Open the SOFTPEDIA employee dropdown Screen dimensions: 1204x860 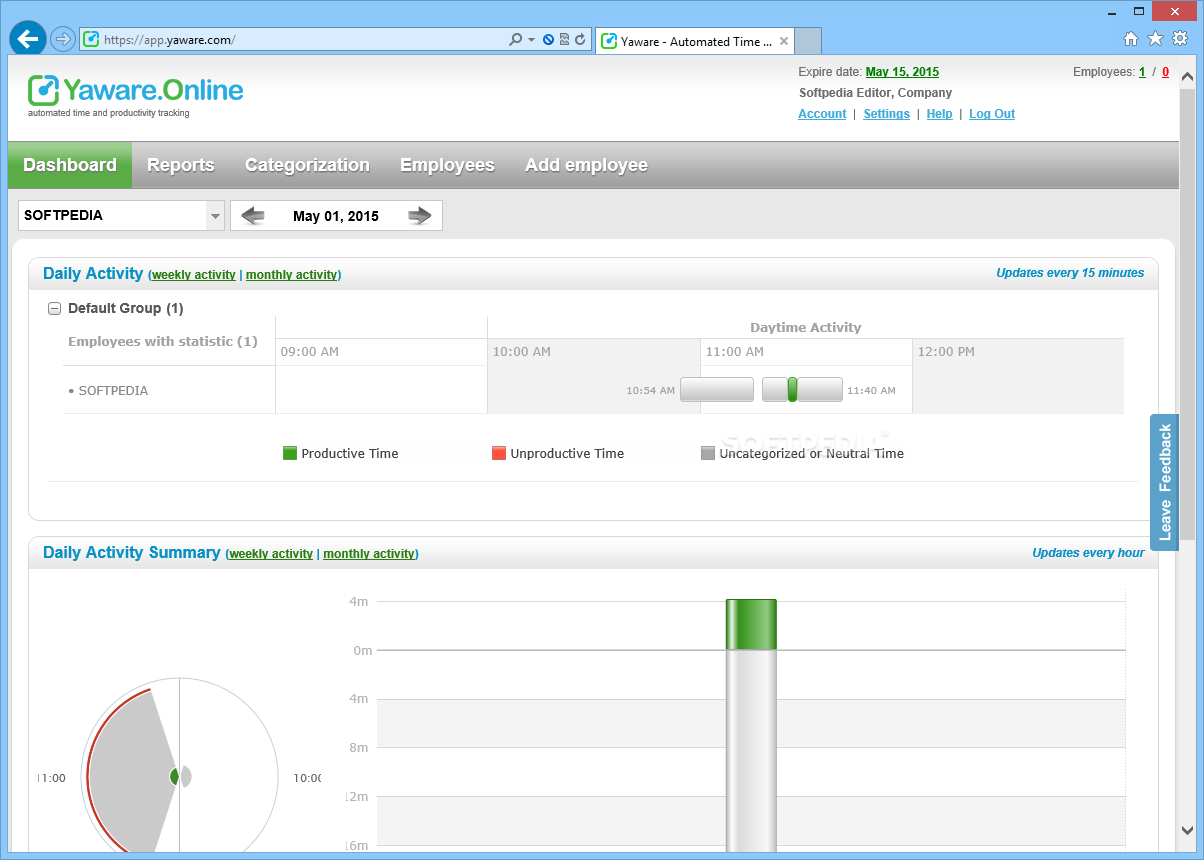(x=121, y=215)
